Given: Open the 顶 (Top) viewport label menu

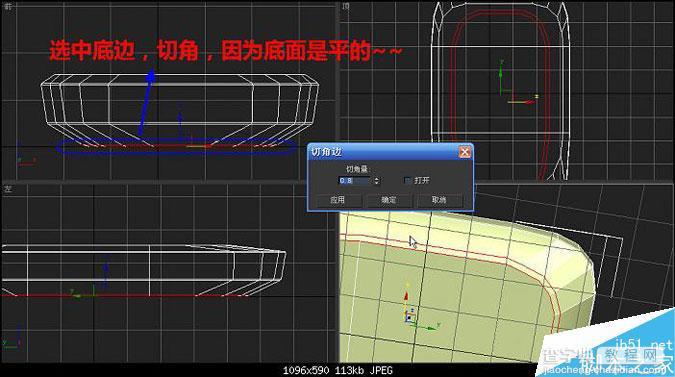Looking at the screenshot, I should [346, 6].
